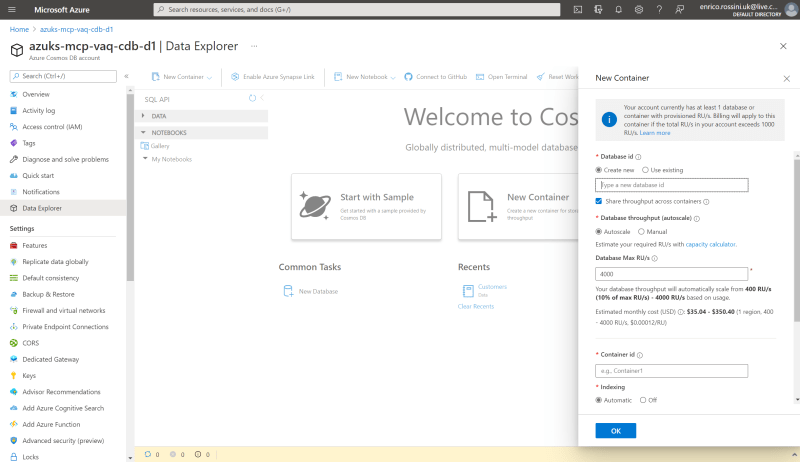Collapse the My Notebooks node

[145, 159]
